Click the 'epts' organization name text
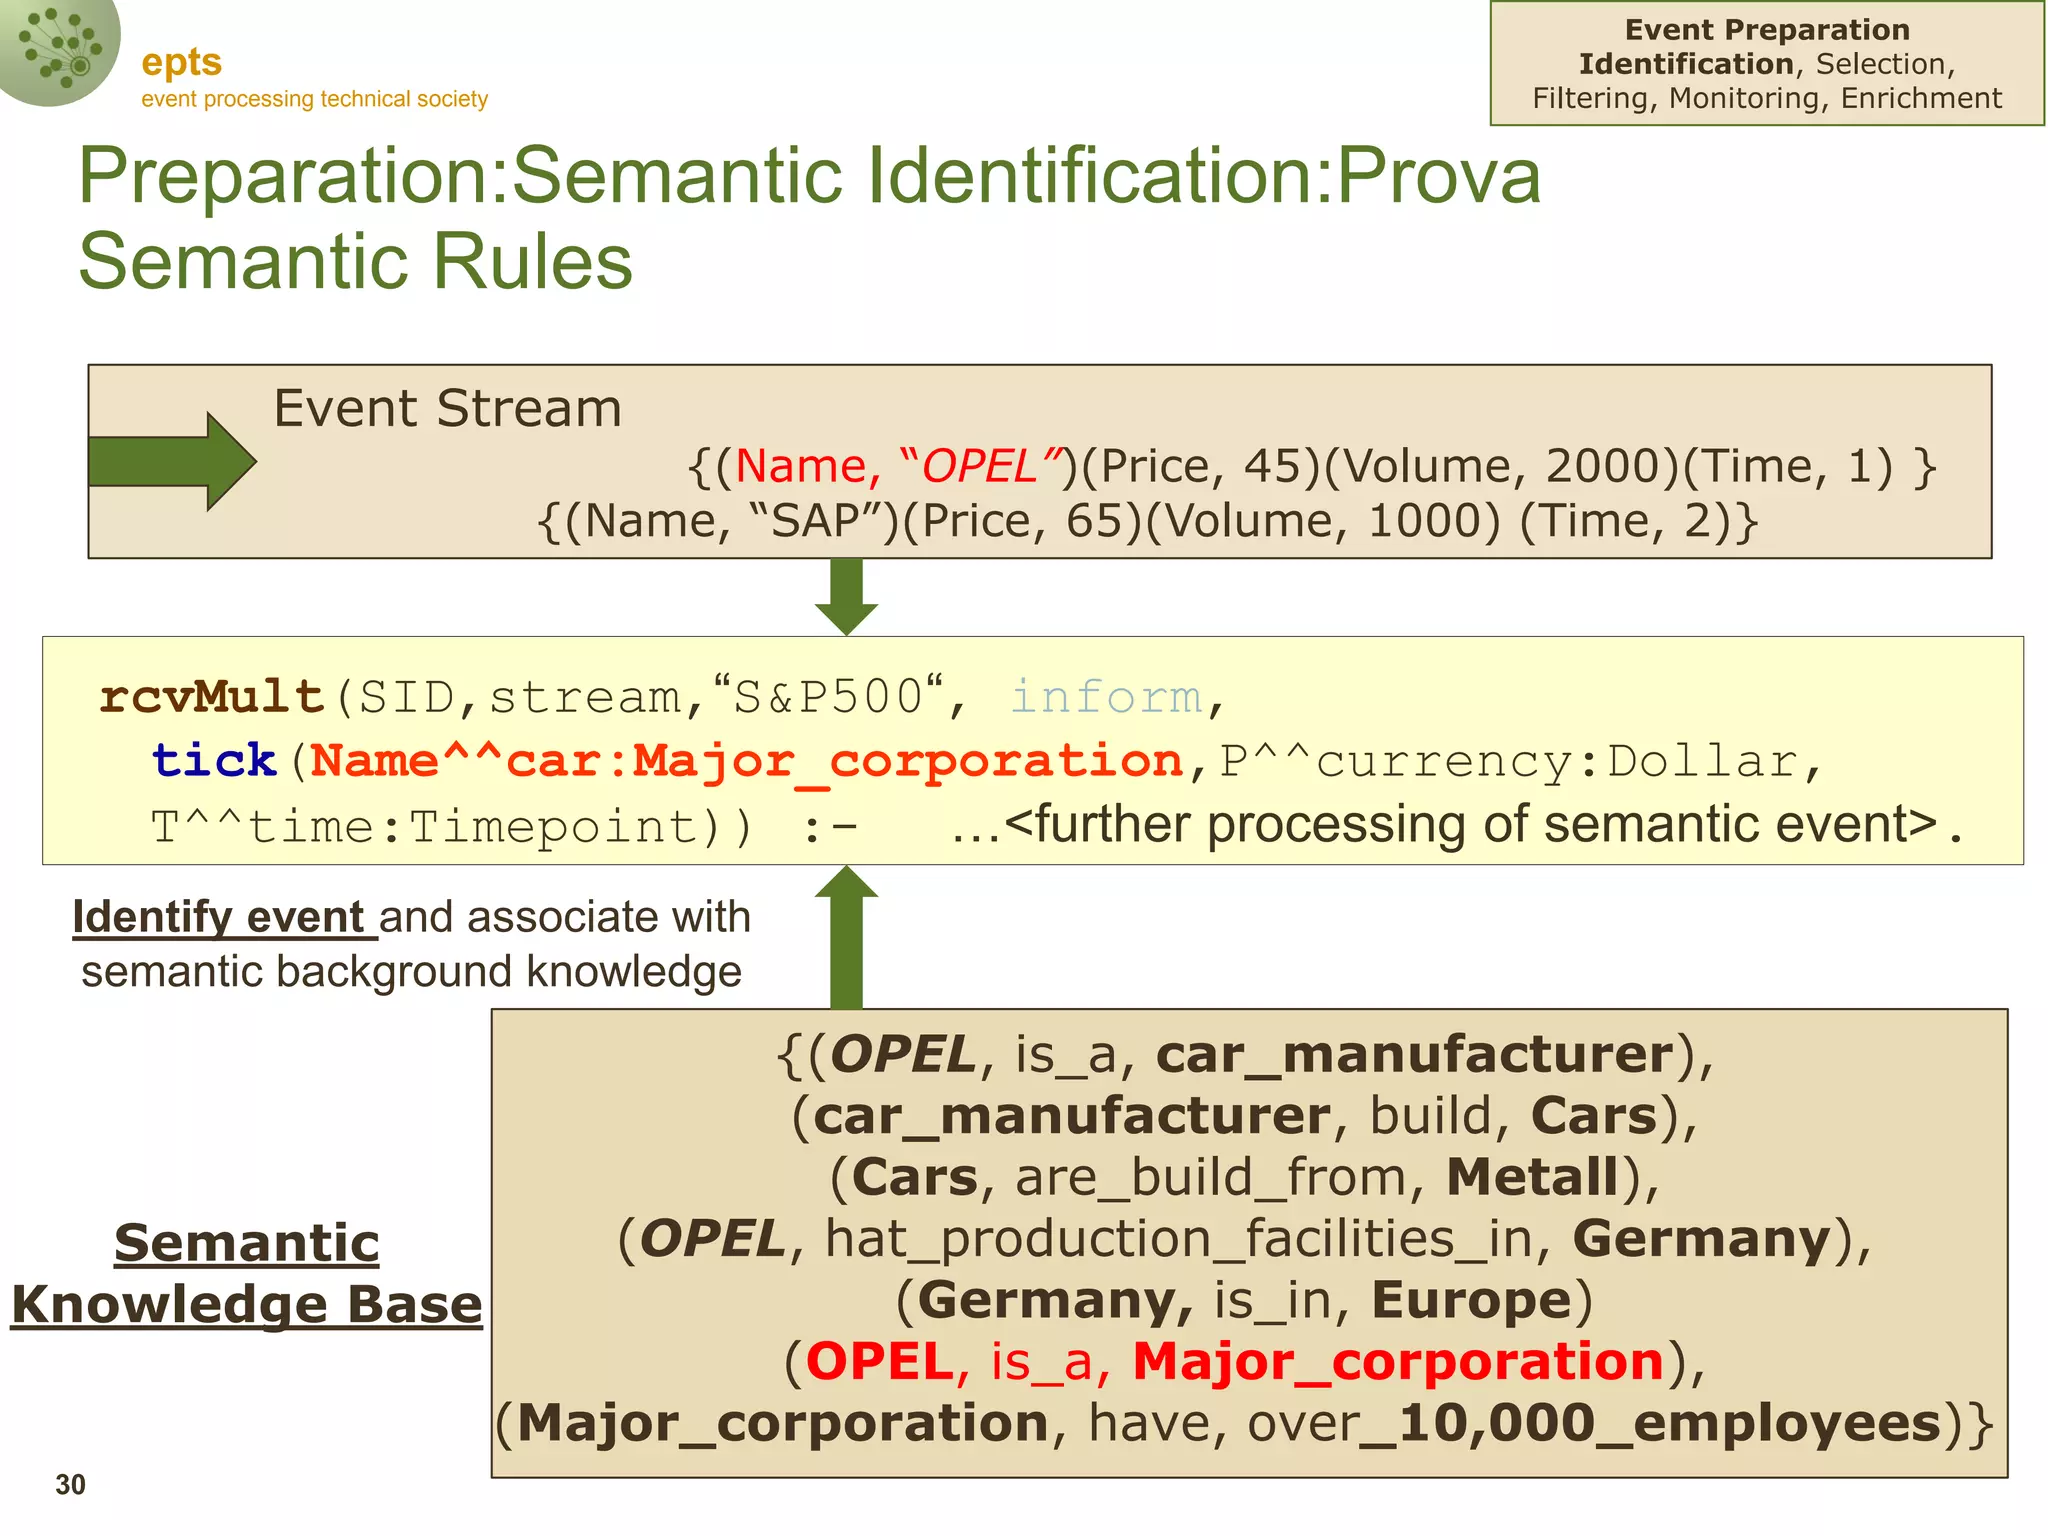The width and height of the screenshot is (2048, 1536). [x=181, y=62]
